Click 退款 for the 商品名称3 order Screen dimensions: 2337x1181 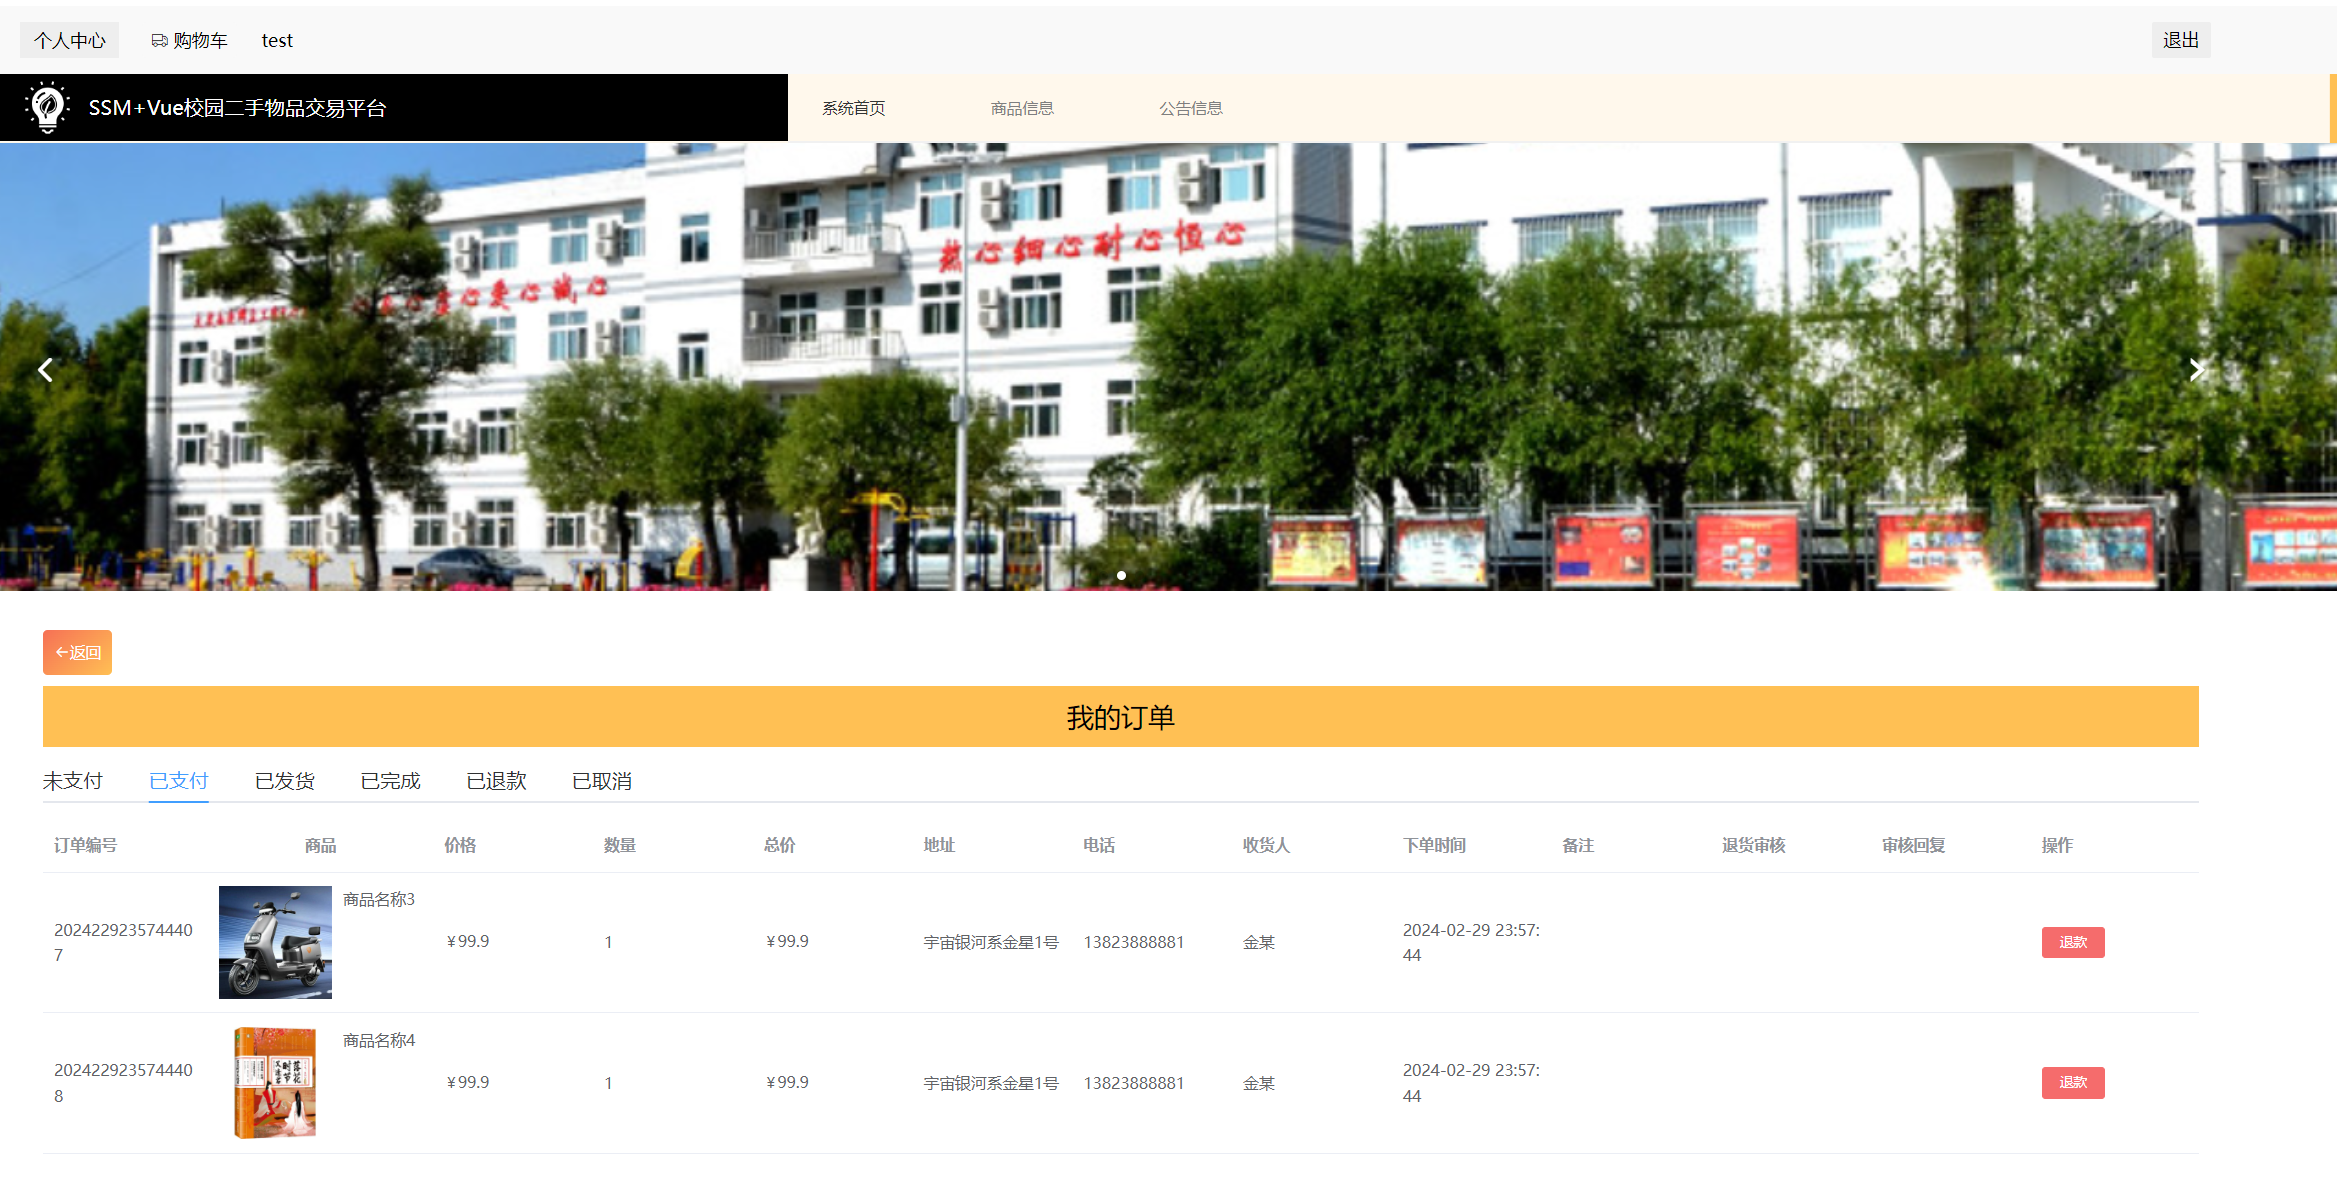click(2072, 942)
